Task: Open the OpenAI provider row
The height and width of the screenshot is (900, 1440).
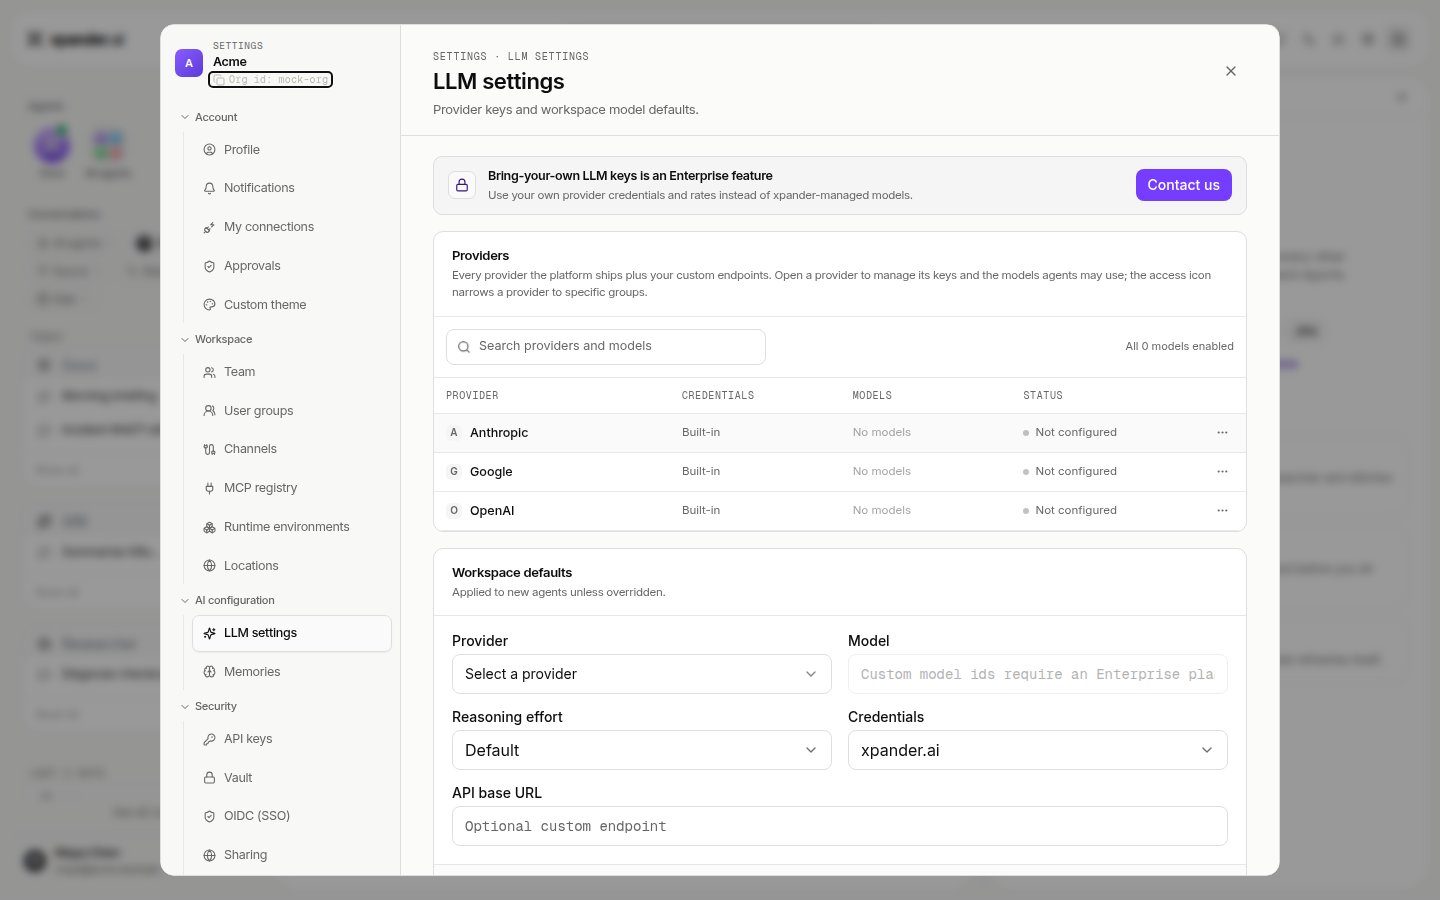Action: [840, 511]
